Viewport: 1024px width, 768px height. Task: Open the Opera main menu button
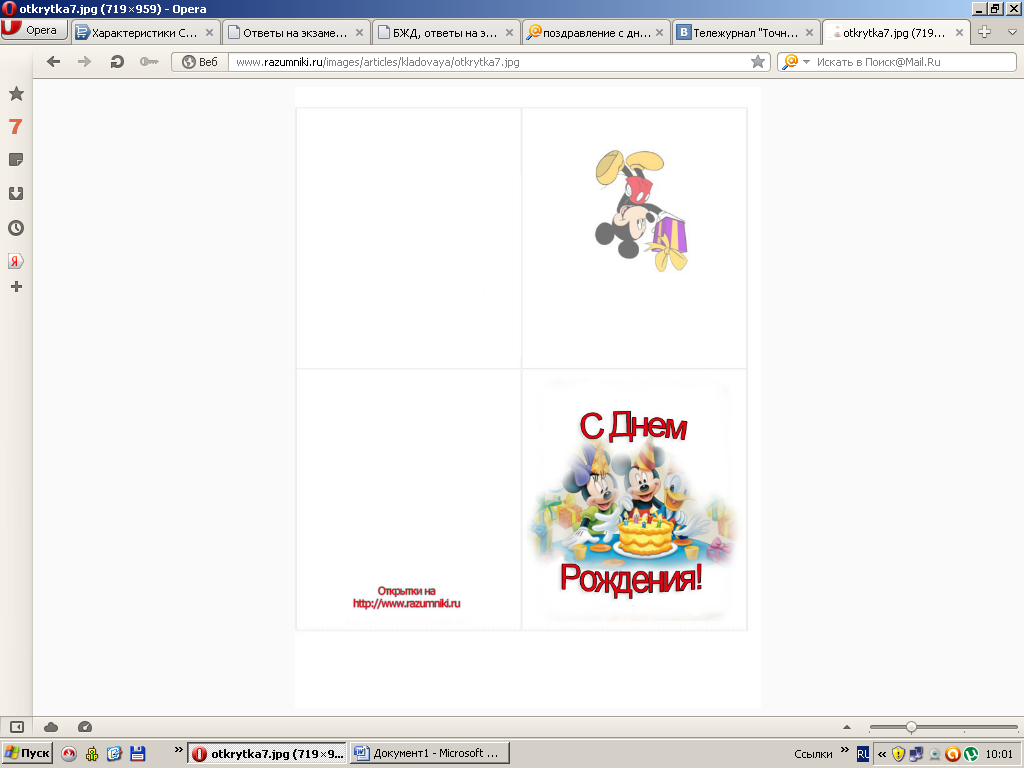34,30
